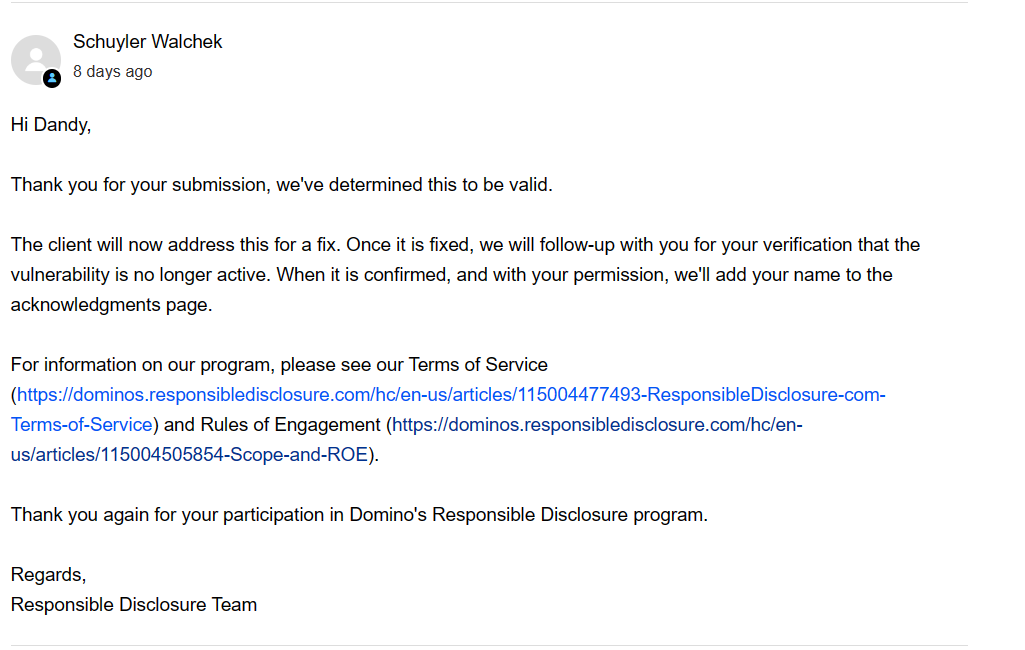Click Schuyler Walchek's profile avatar
The width and height of the screenshot is (1025, 650).
[35, 59]
